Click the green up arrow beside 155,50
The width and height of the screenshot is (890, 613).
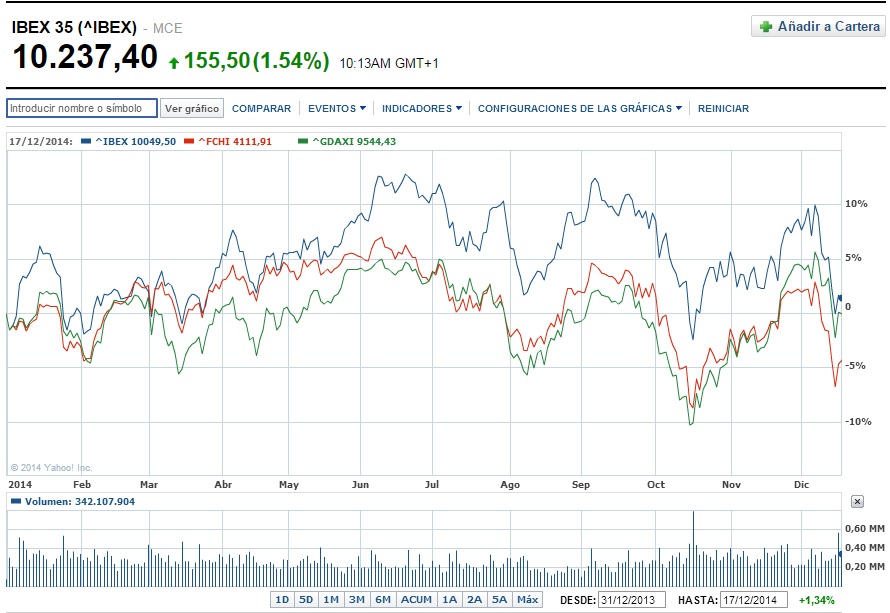tap(174, 62)
